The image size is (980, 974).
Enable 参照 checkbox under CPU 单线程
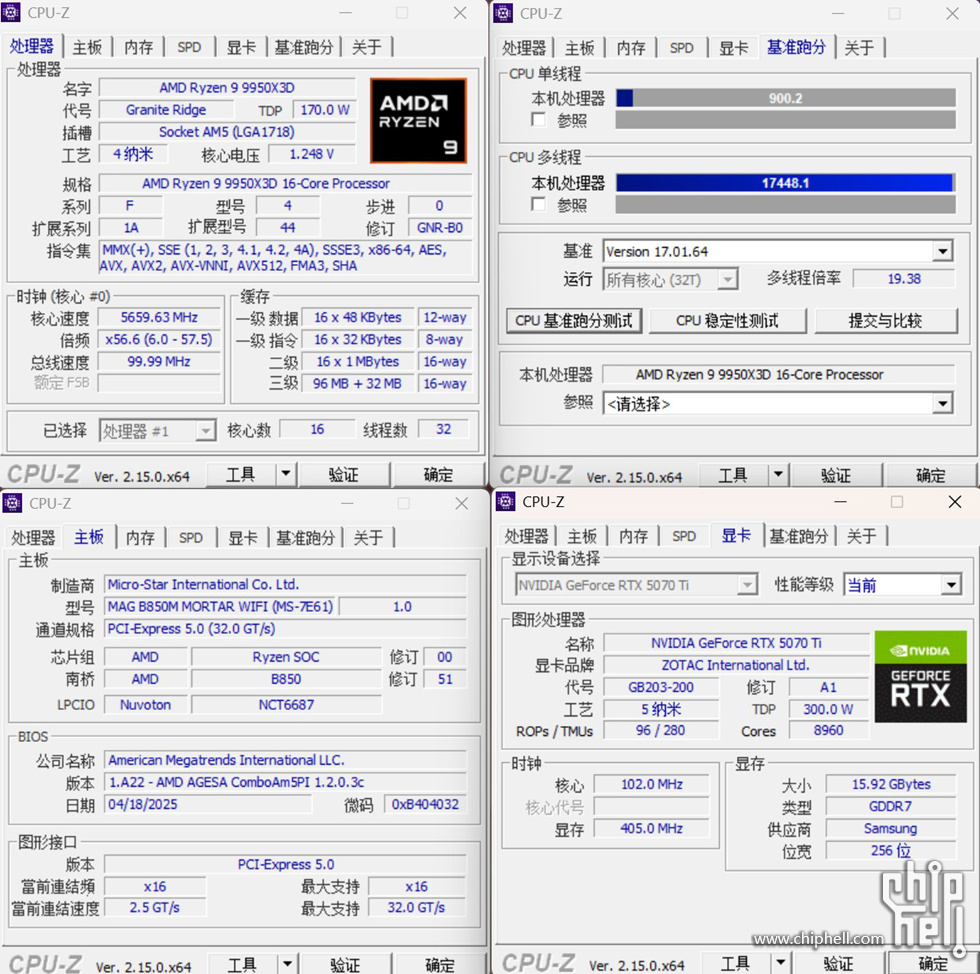click(538, 119)
